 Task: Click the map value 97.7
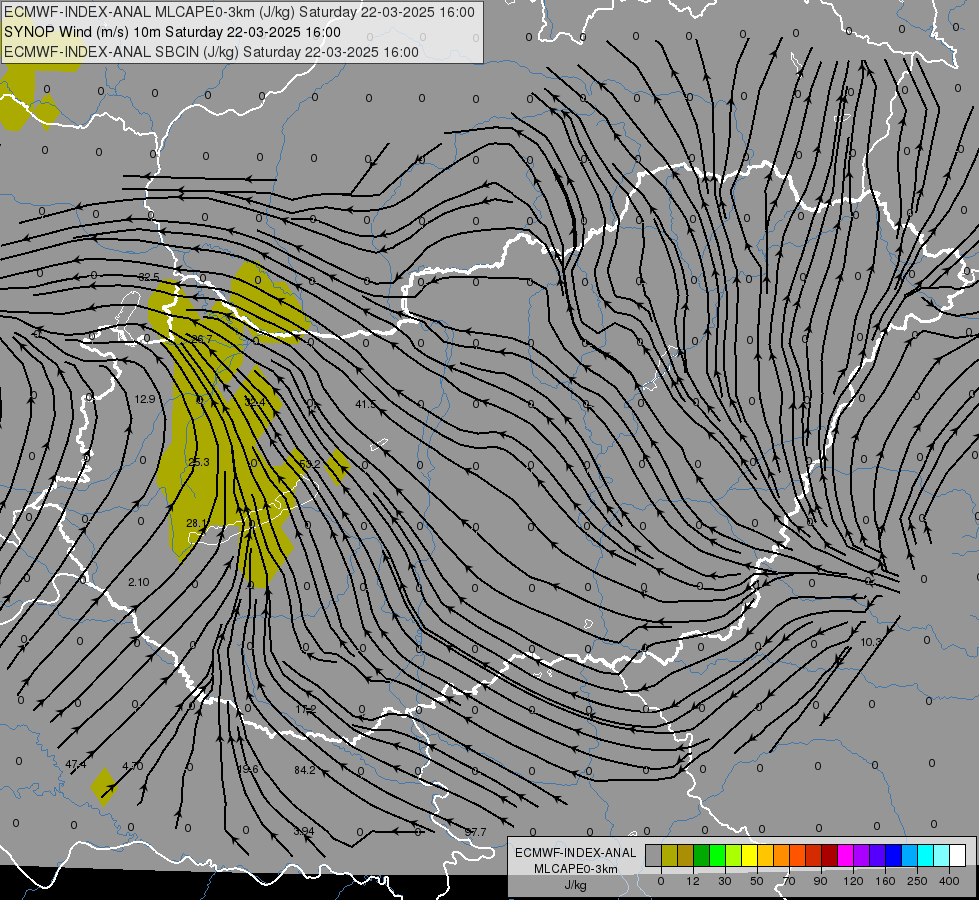pos(475,832)
